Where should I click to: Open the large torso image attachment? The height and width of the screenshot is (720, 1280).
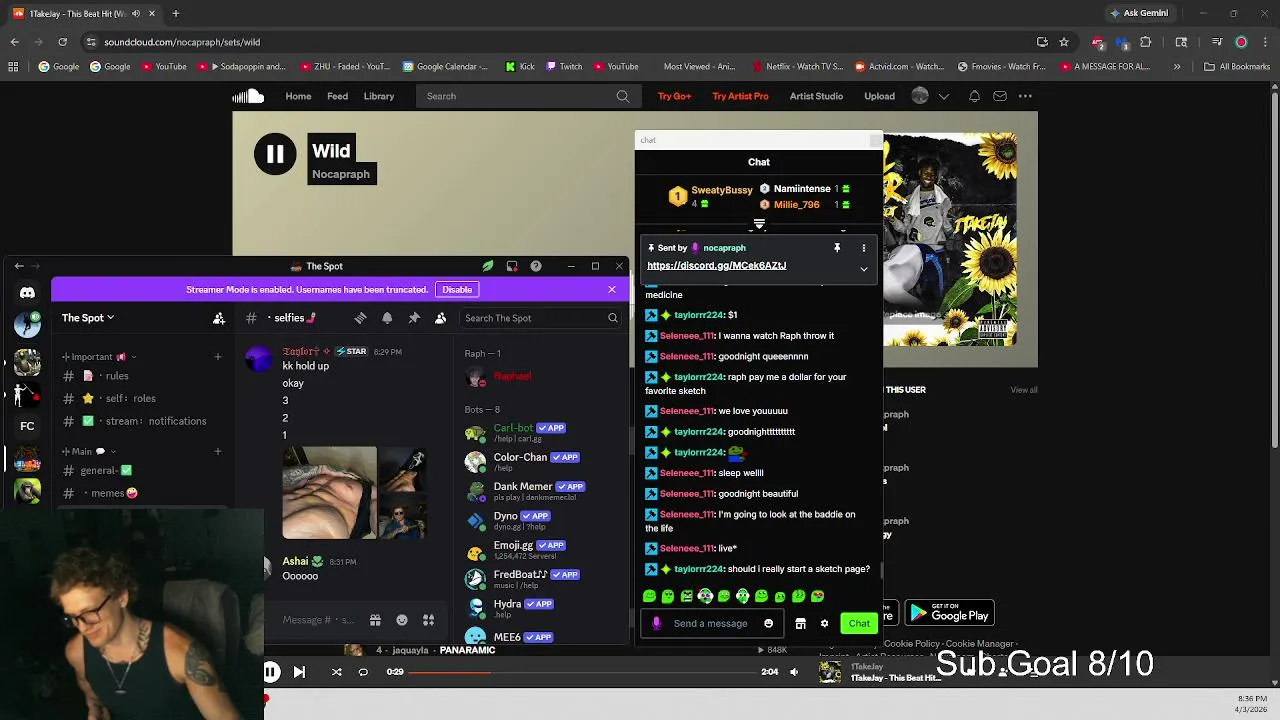330,493
